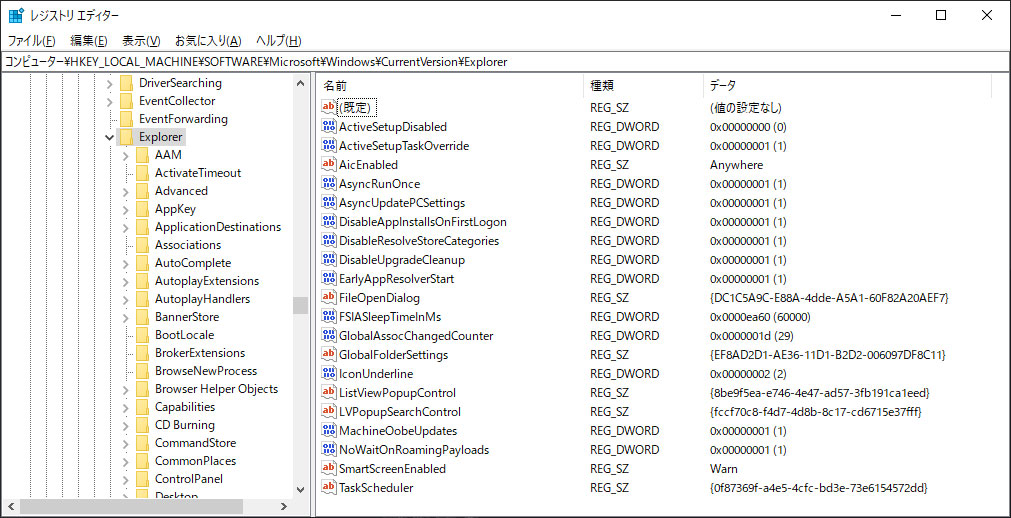Expand the CommandStore subkey
Viewport: 1011px width, 518px height.
[x=126, y=443]
